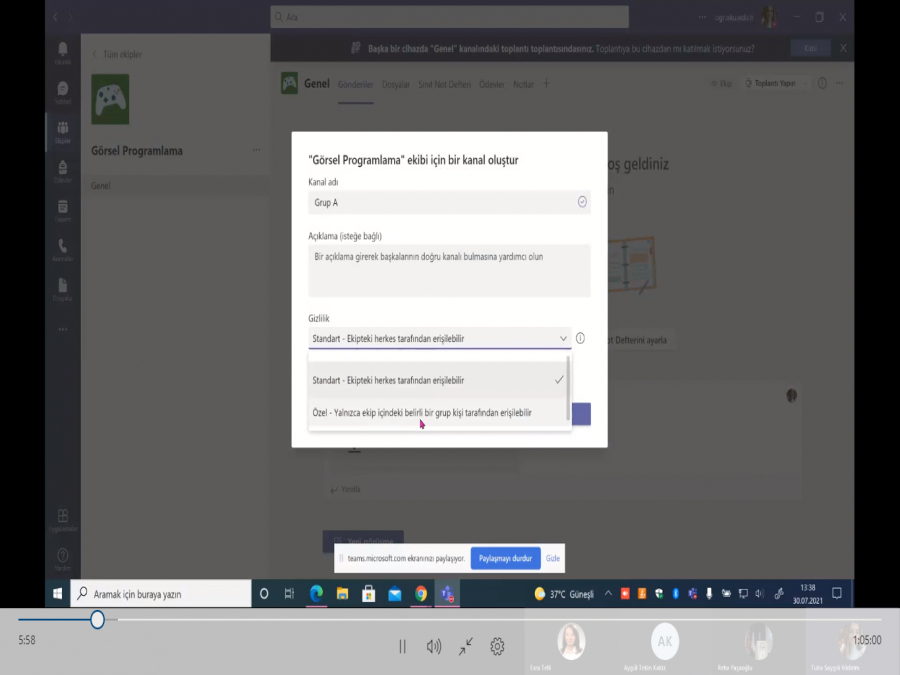
Task: Click the AK participant avatar
Action: click(665, 641)
